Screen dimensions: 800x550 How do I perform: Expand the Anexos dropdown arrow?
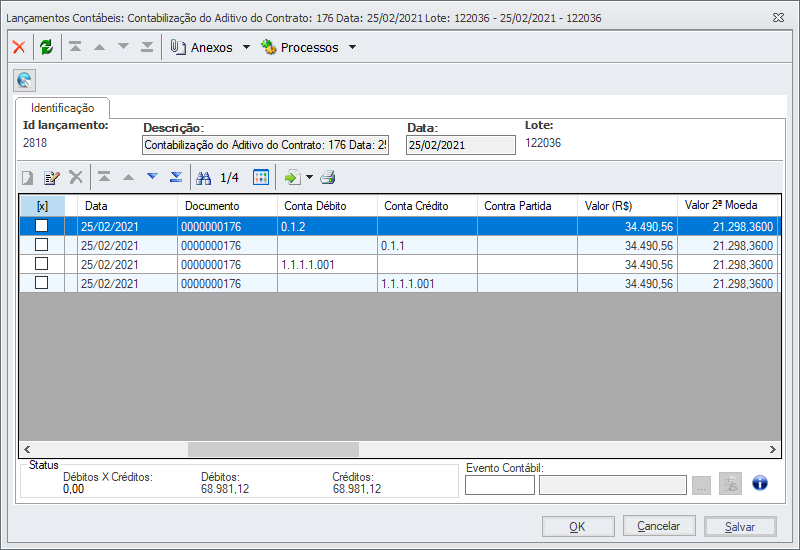246,47
